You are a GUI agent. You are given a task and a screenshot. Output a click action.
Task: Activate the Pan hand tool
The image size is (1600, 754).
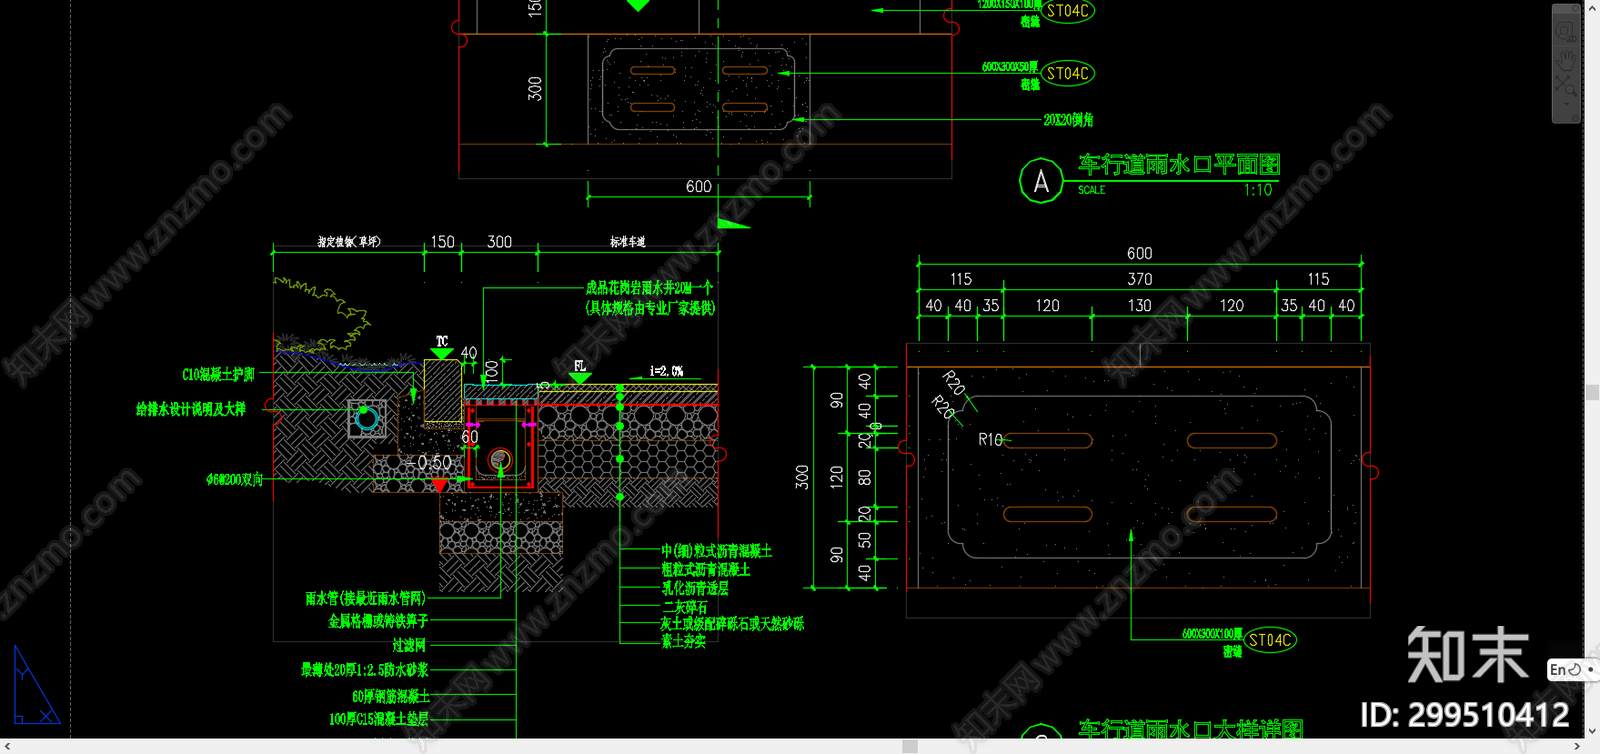1565,60
